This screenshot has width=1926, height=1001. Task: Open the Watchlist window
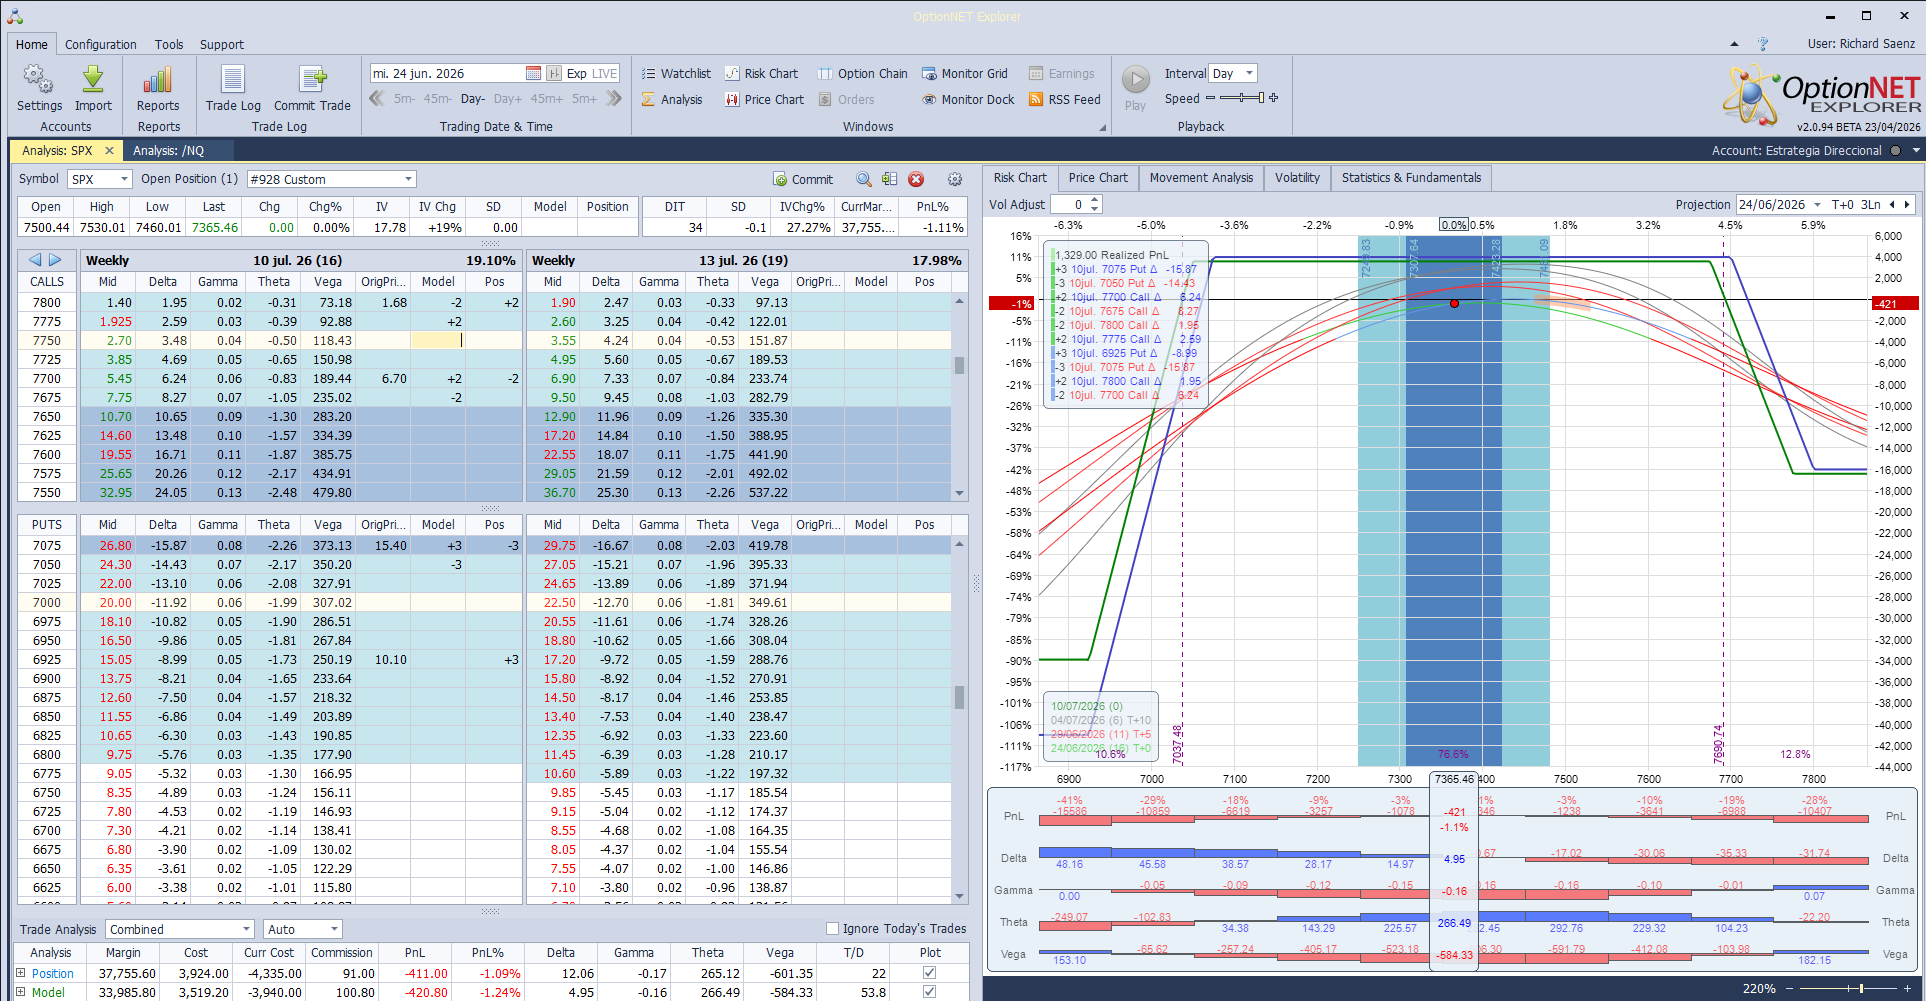(x=676, y=73)
